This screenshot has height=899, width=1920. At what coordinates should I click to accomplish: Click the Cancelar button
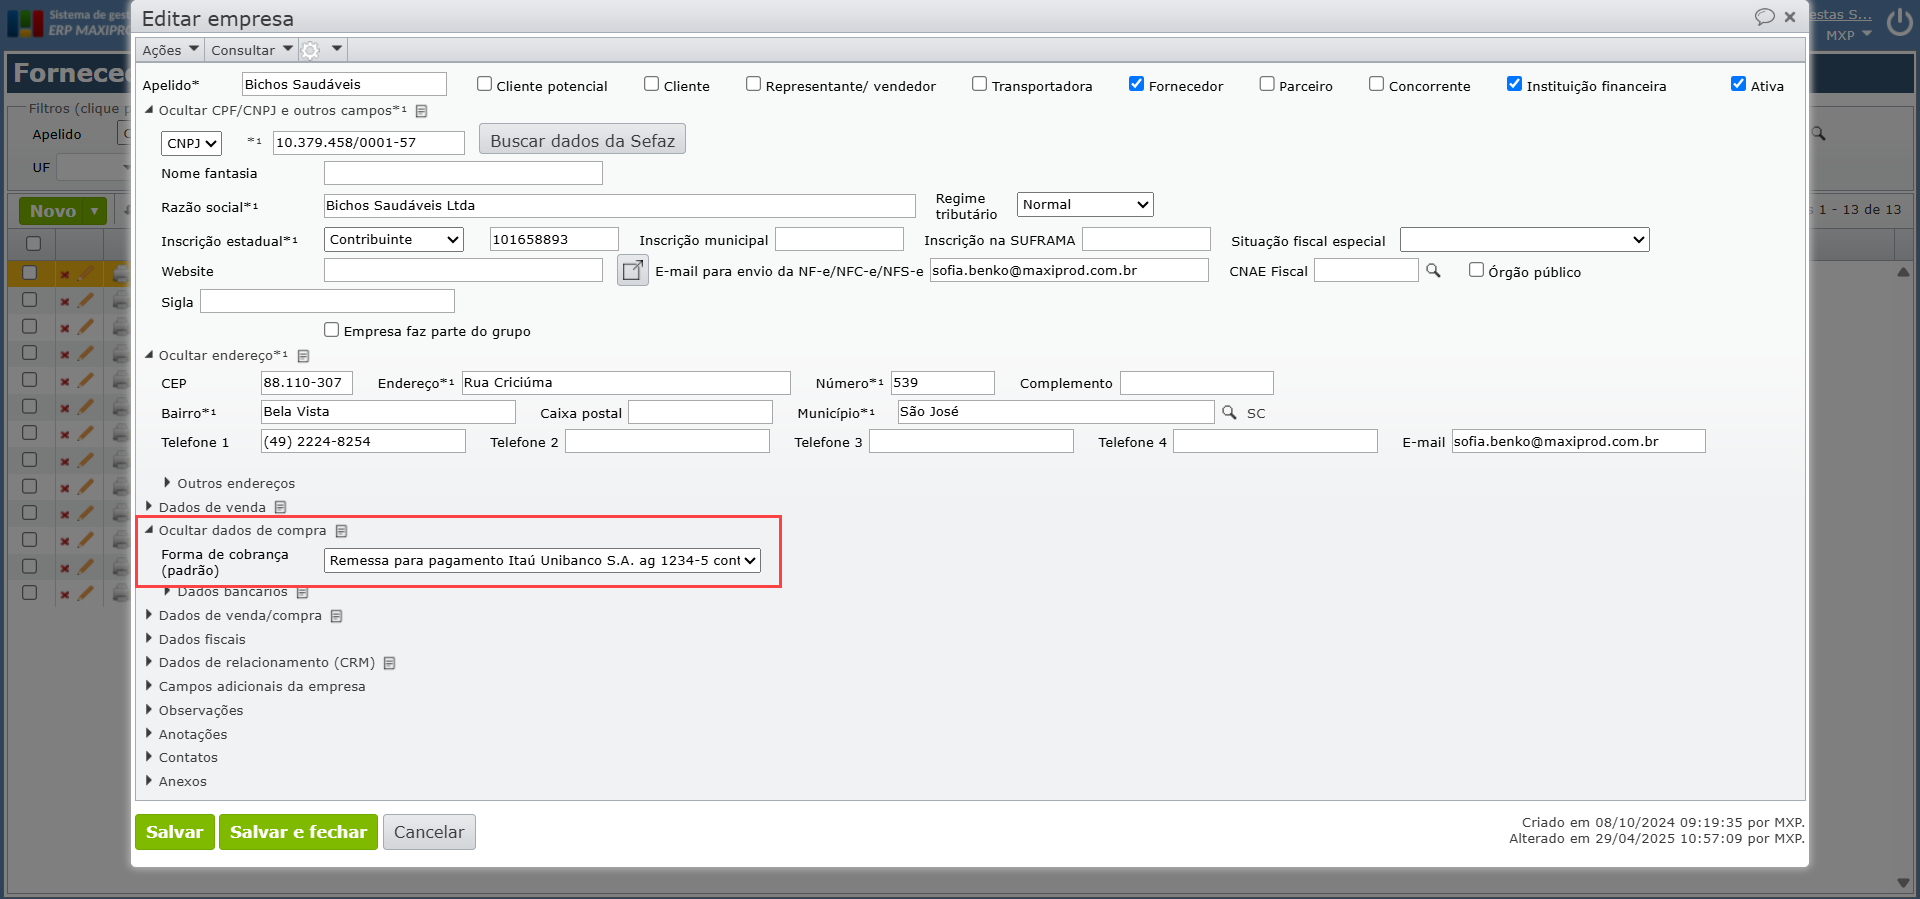pos(429,832)
